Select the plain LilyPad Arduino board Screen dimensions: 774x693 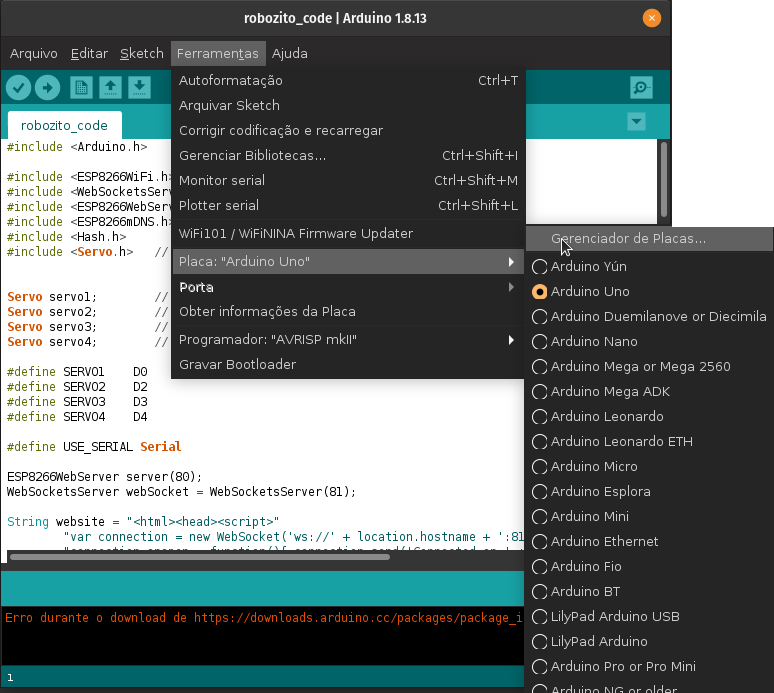point(650,642)
